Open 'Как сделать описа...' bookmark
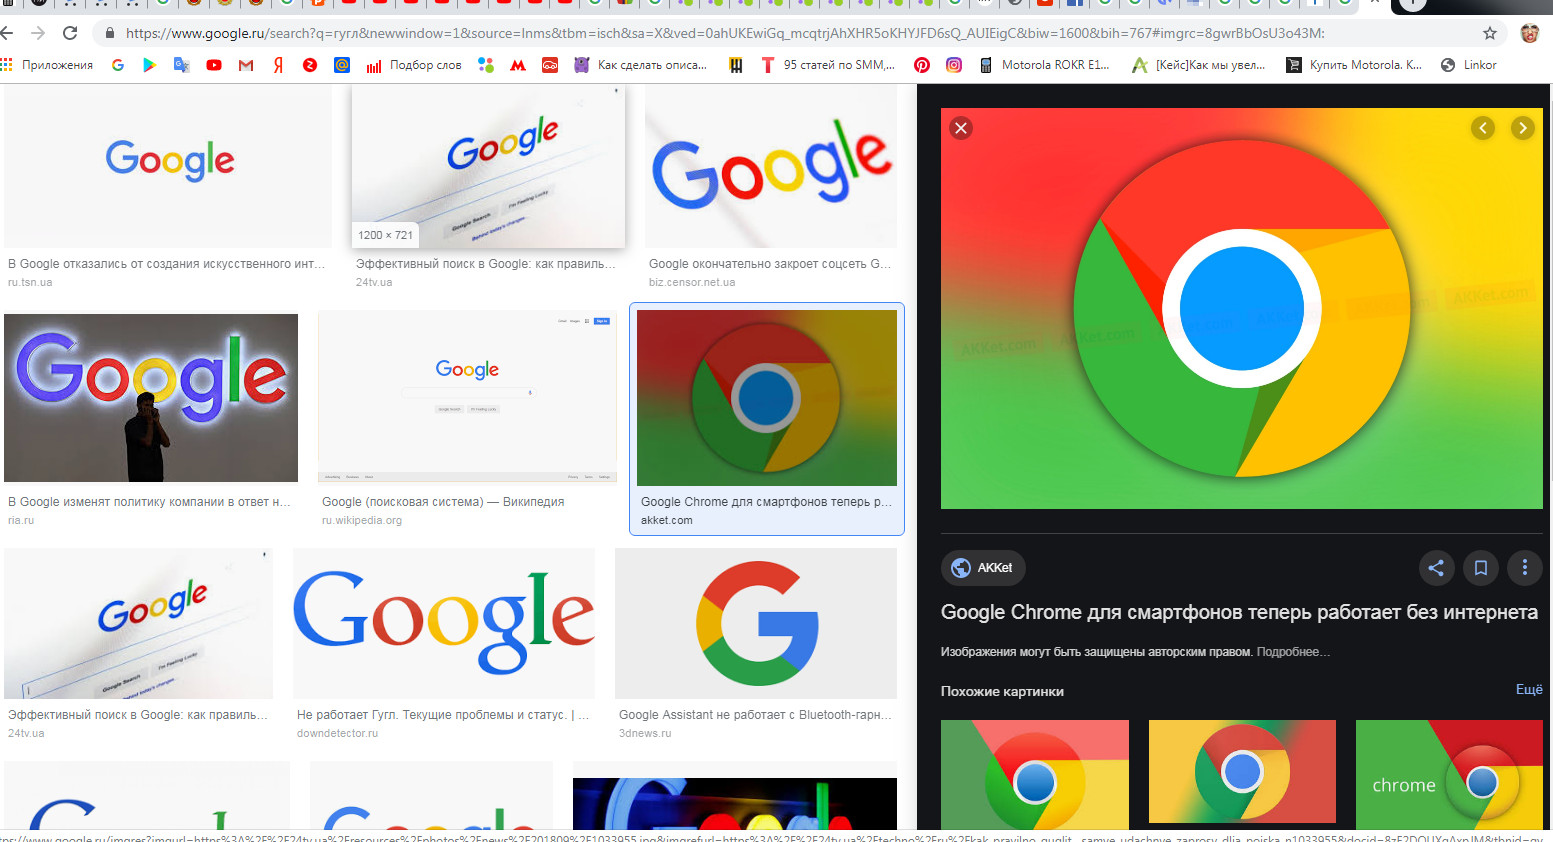This screenshot has width=1553, height=842. 640,65
